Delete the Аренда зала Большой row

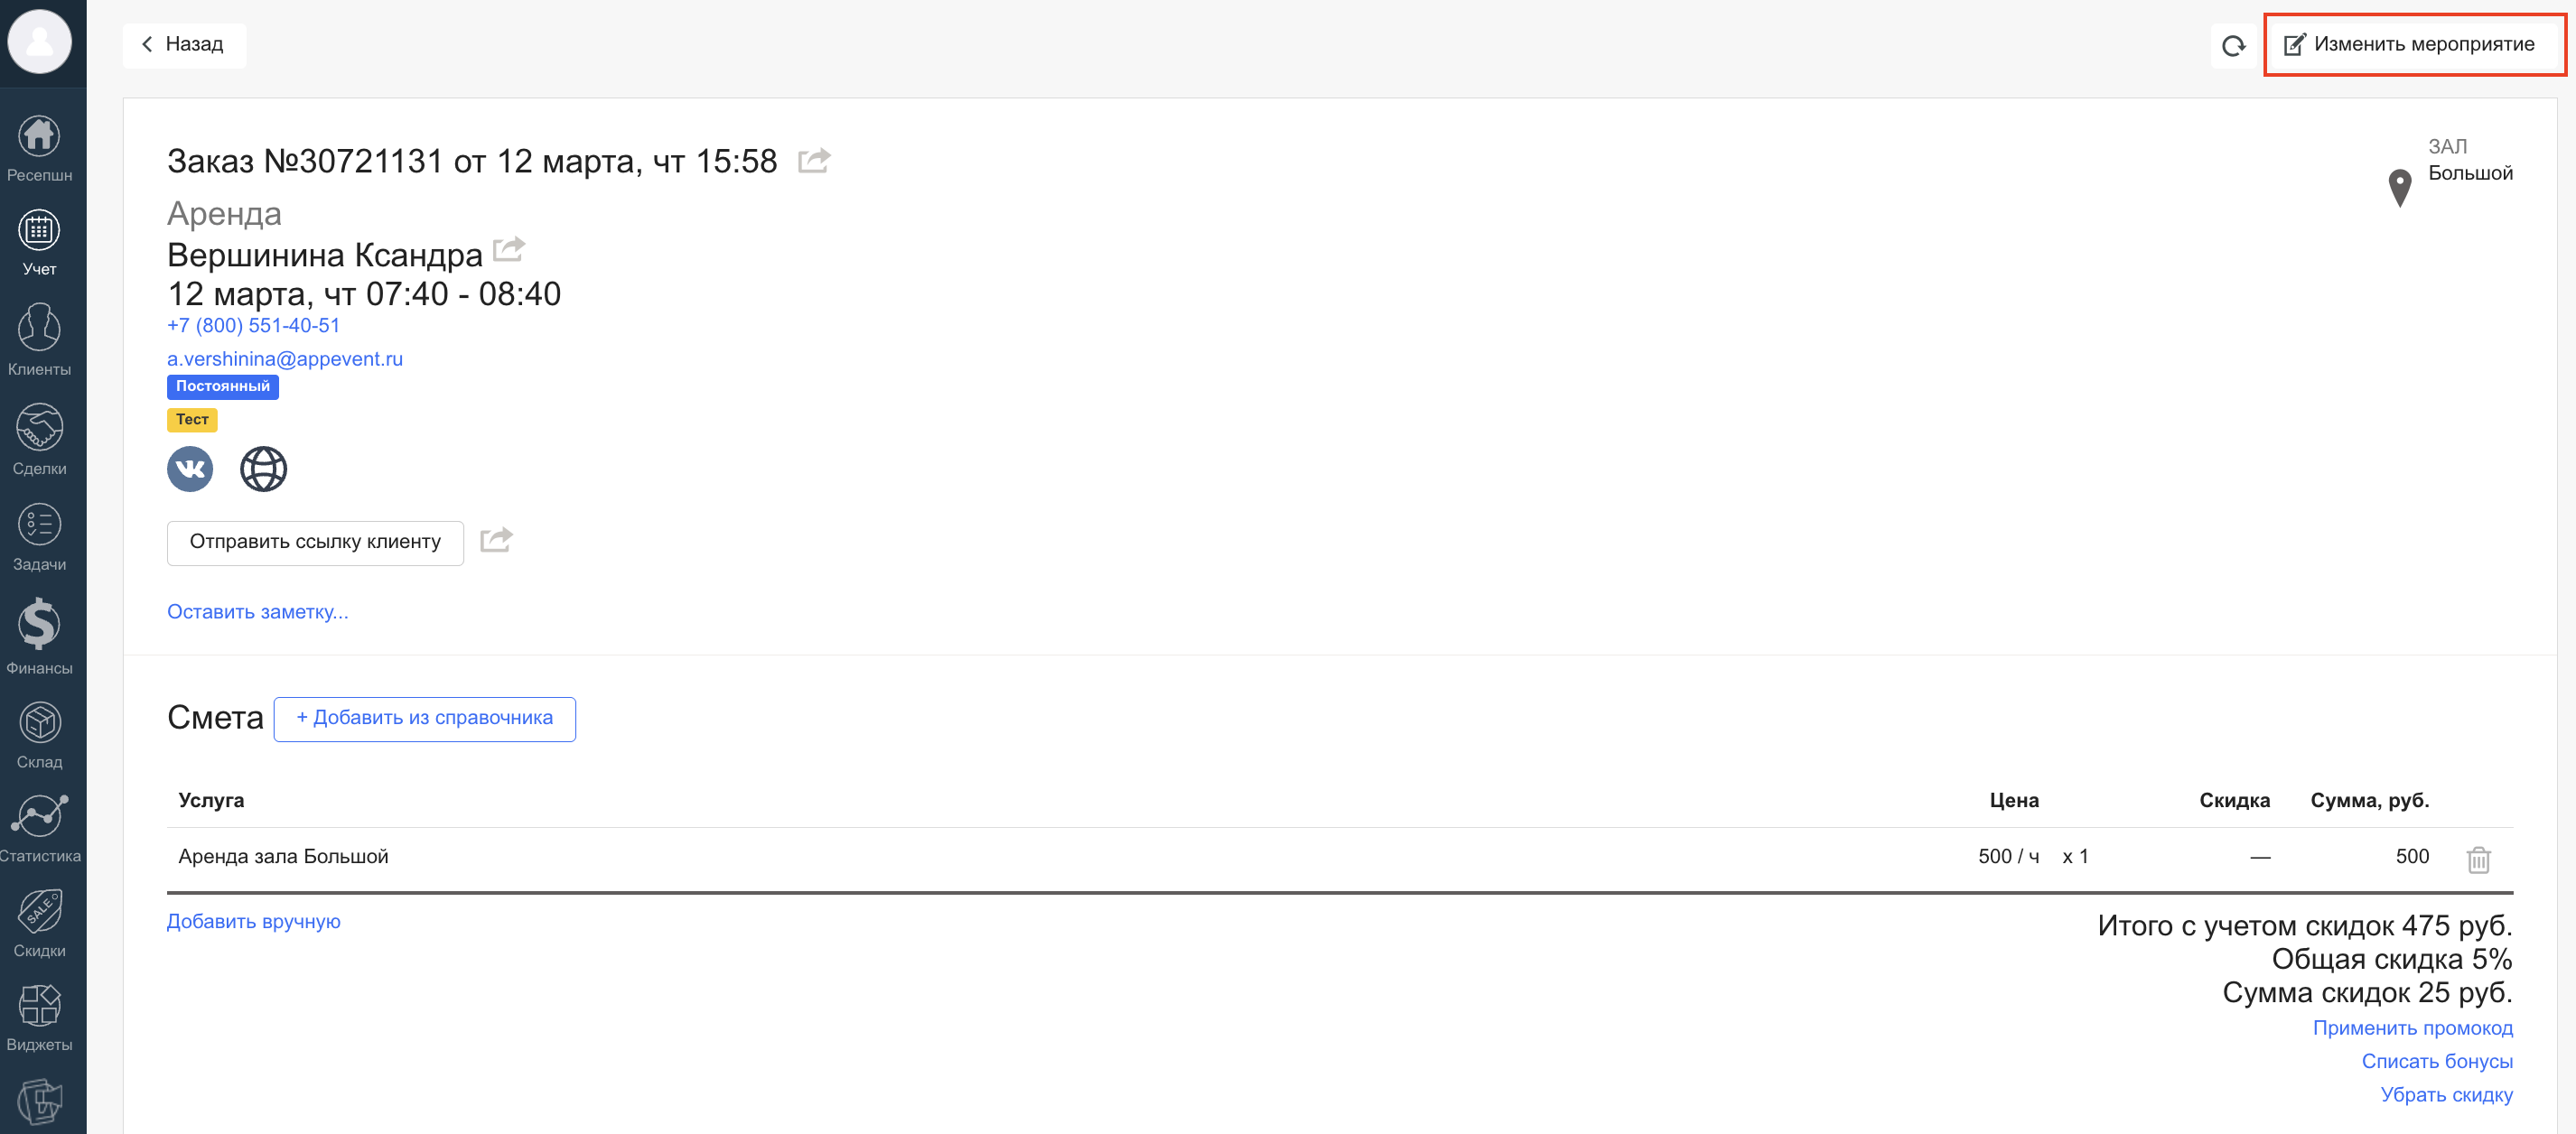[x=2477, y=859]
